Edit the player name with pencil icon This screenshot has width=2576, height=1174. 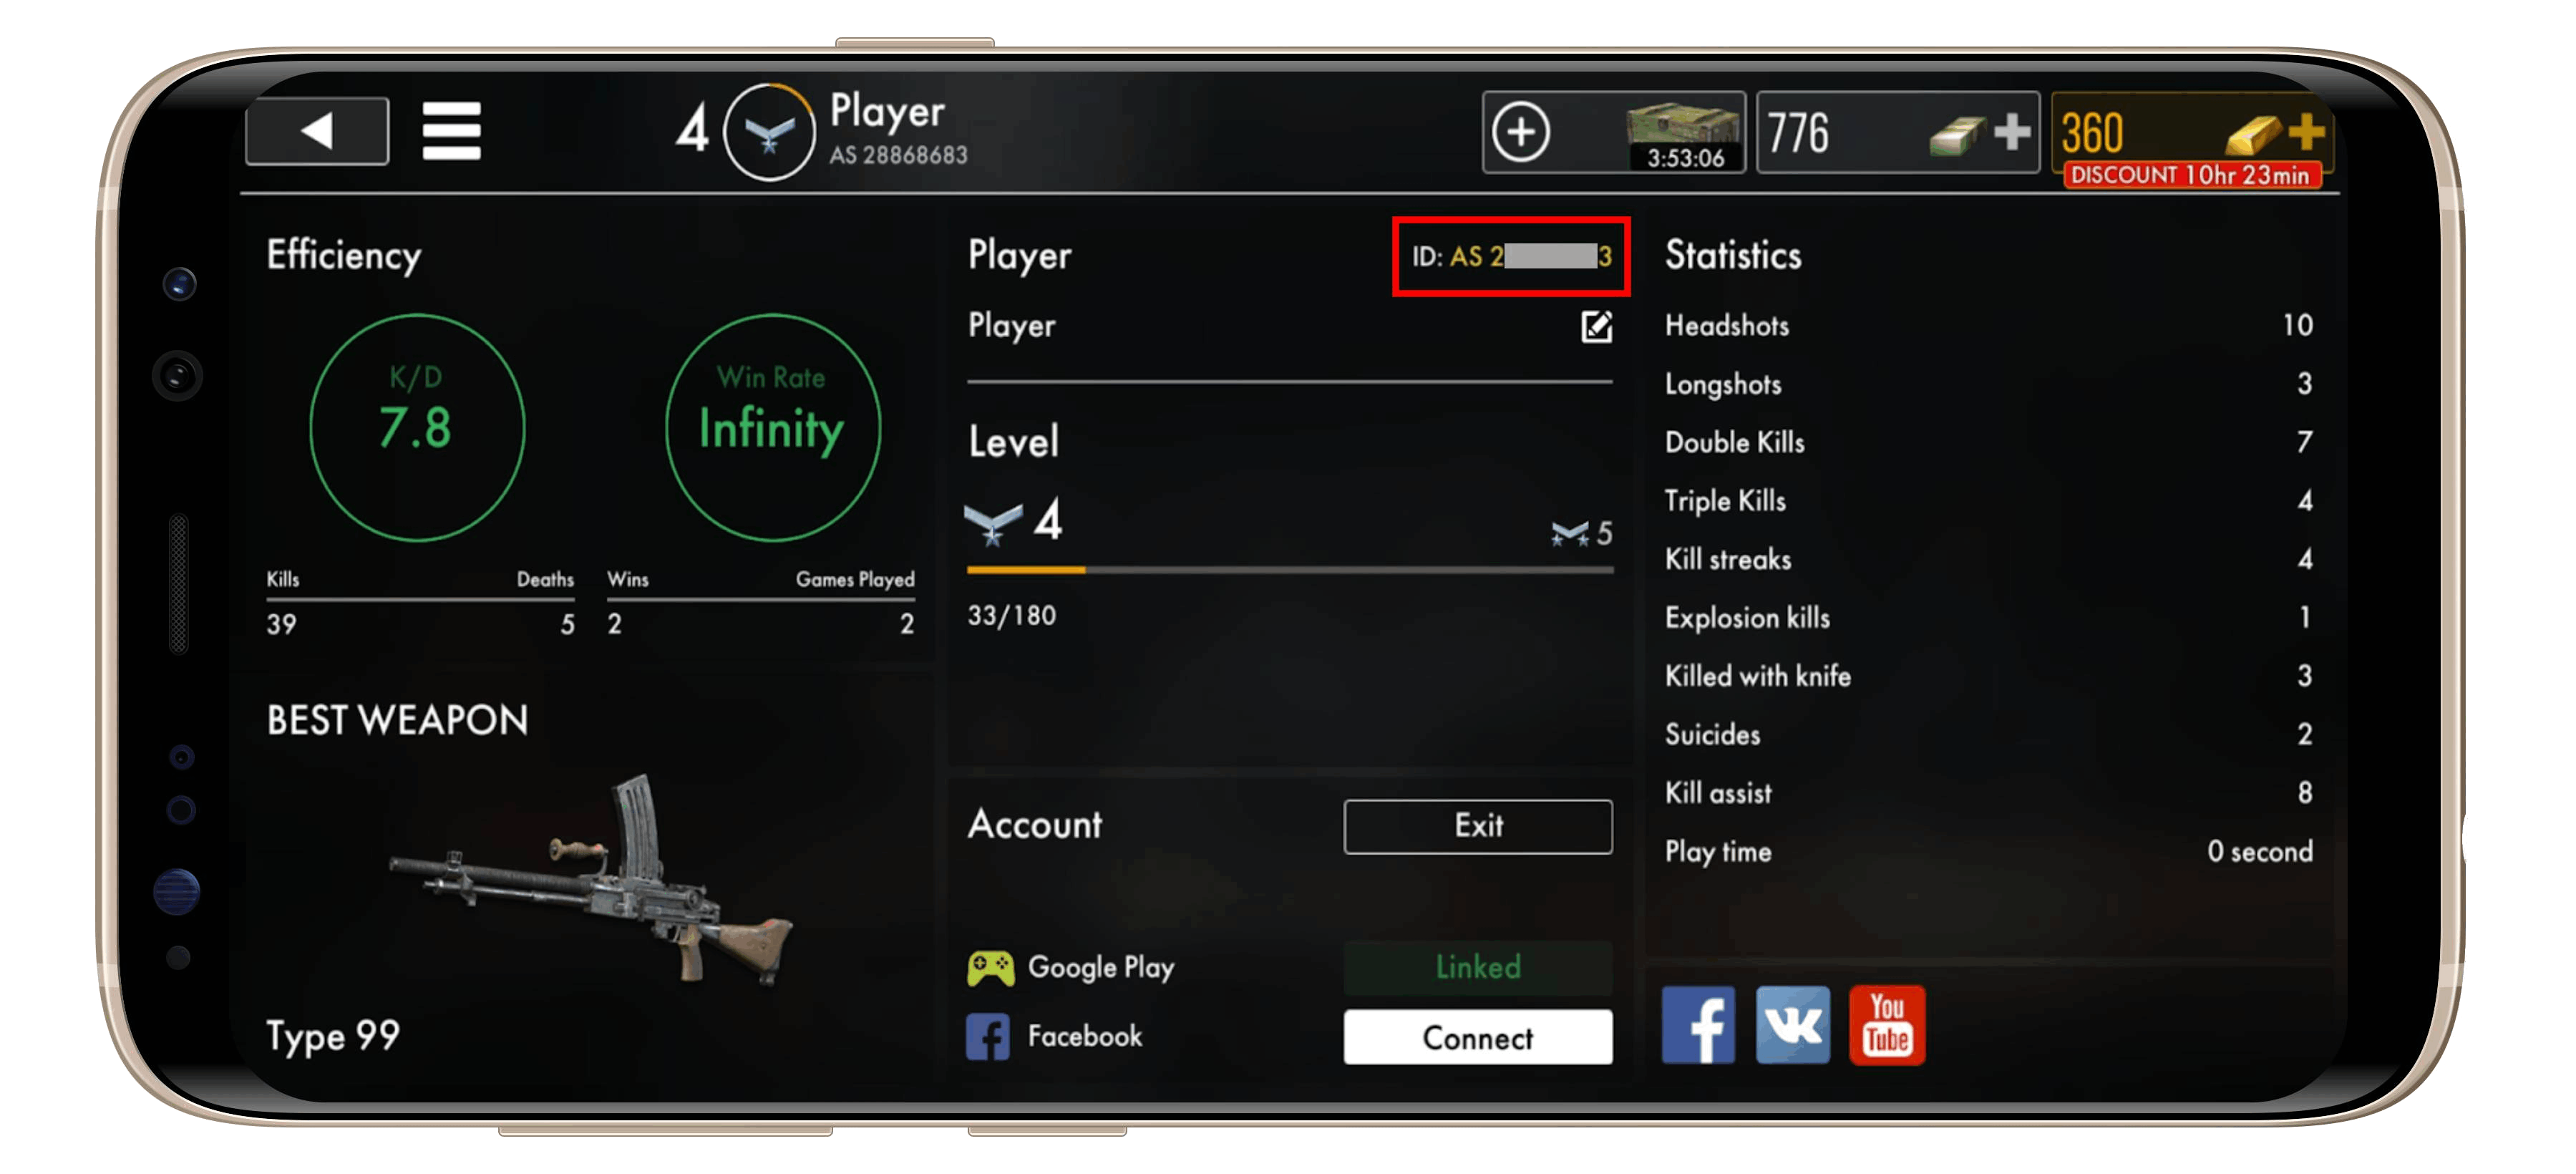click(1596, 326)
